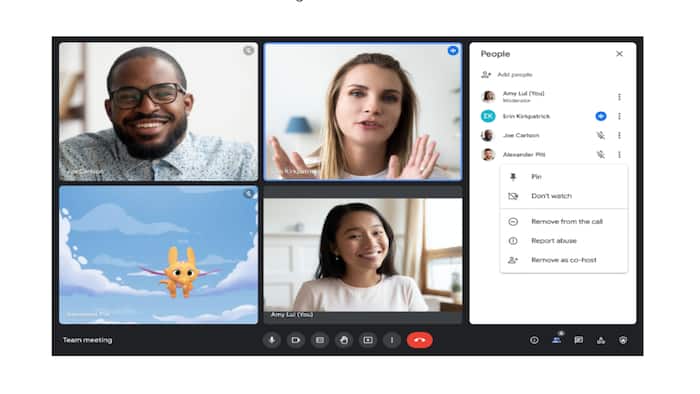700x394 pixels.
Task: Close the People panel
Action: pyautogui.click(x=619, y=54)
